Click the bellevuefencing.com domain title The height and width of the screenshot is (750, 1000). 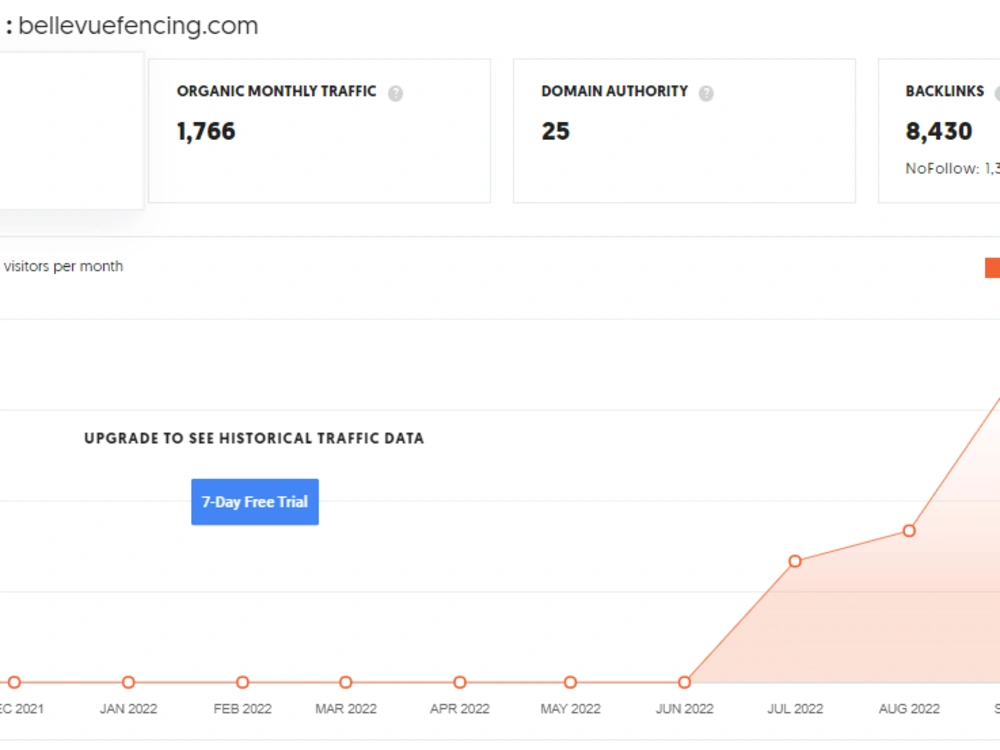138,26
